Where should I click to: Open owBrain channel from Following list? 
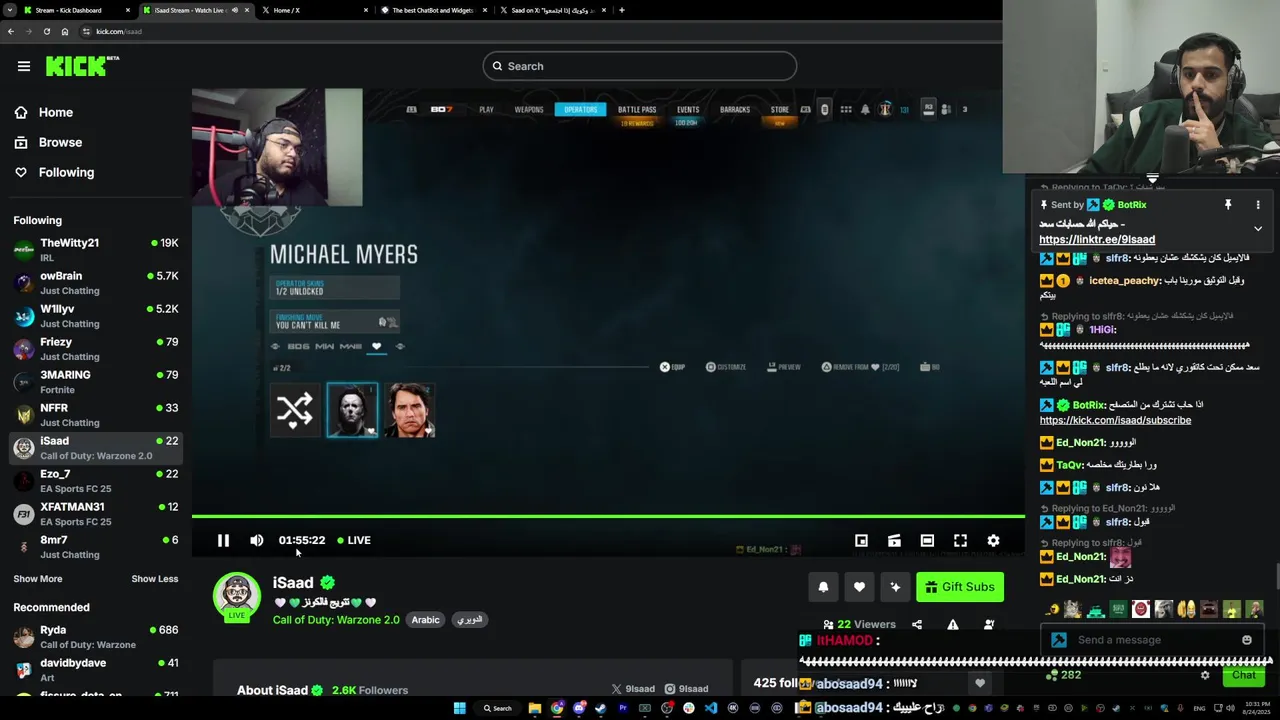[96, 282]
